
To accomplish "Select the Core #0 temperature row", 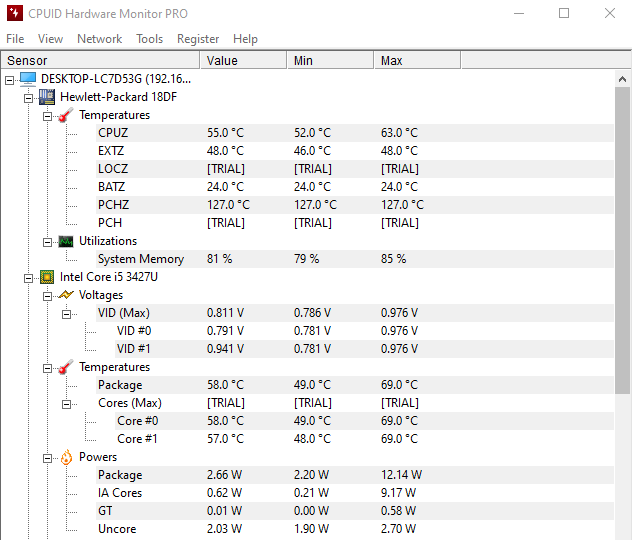I will (364, 421).
